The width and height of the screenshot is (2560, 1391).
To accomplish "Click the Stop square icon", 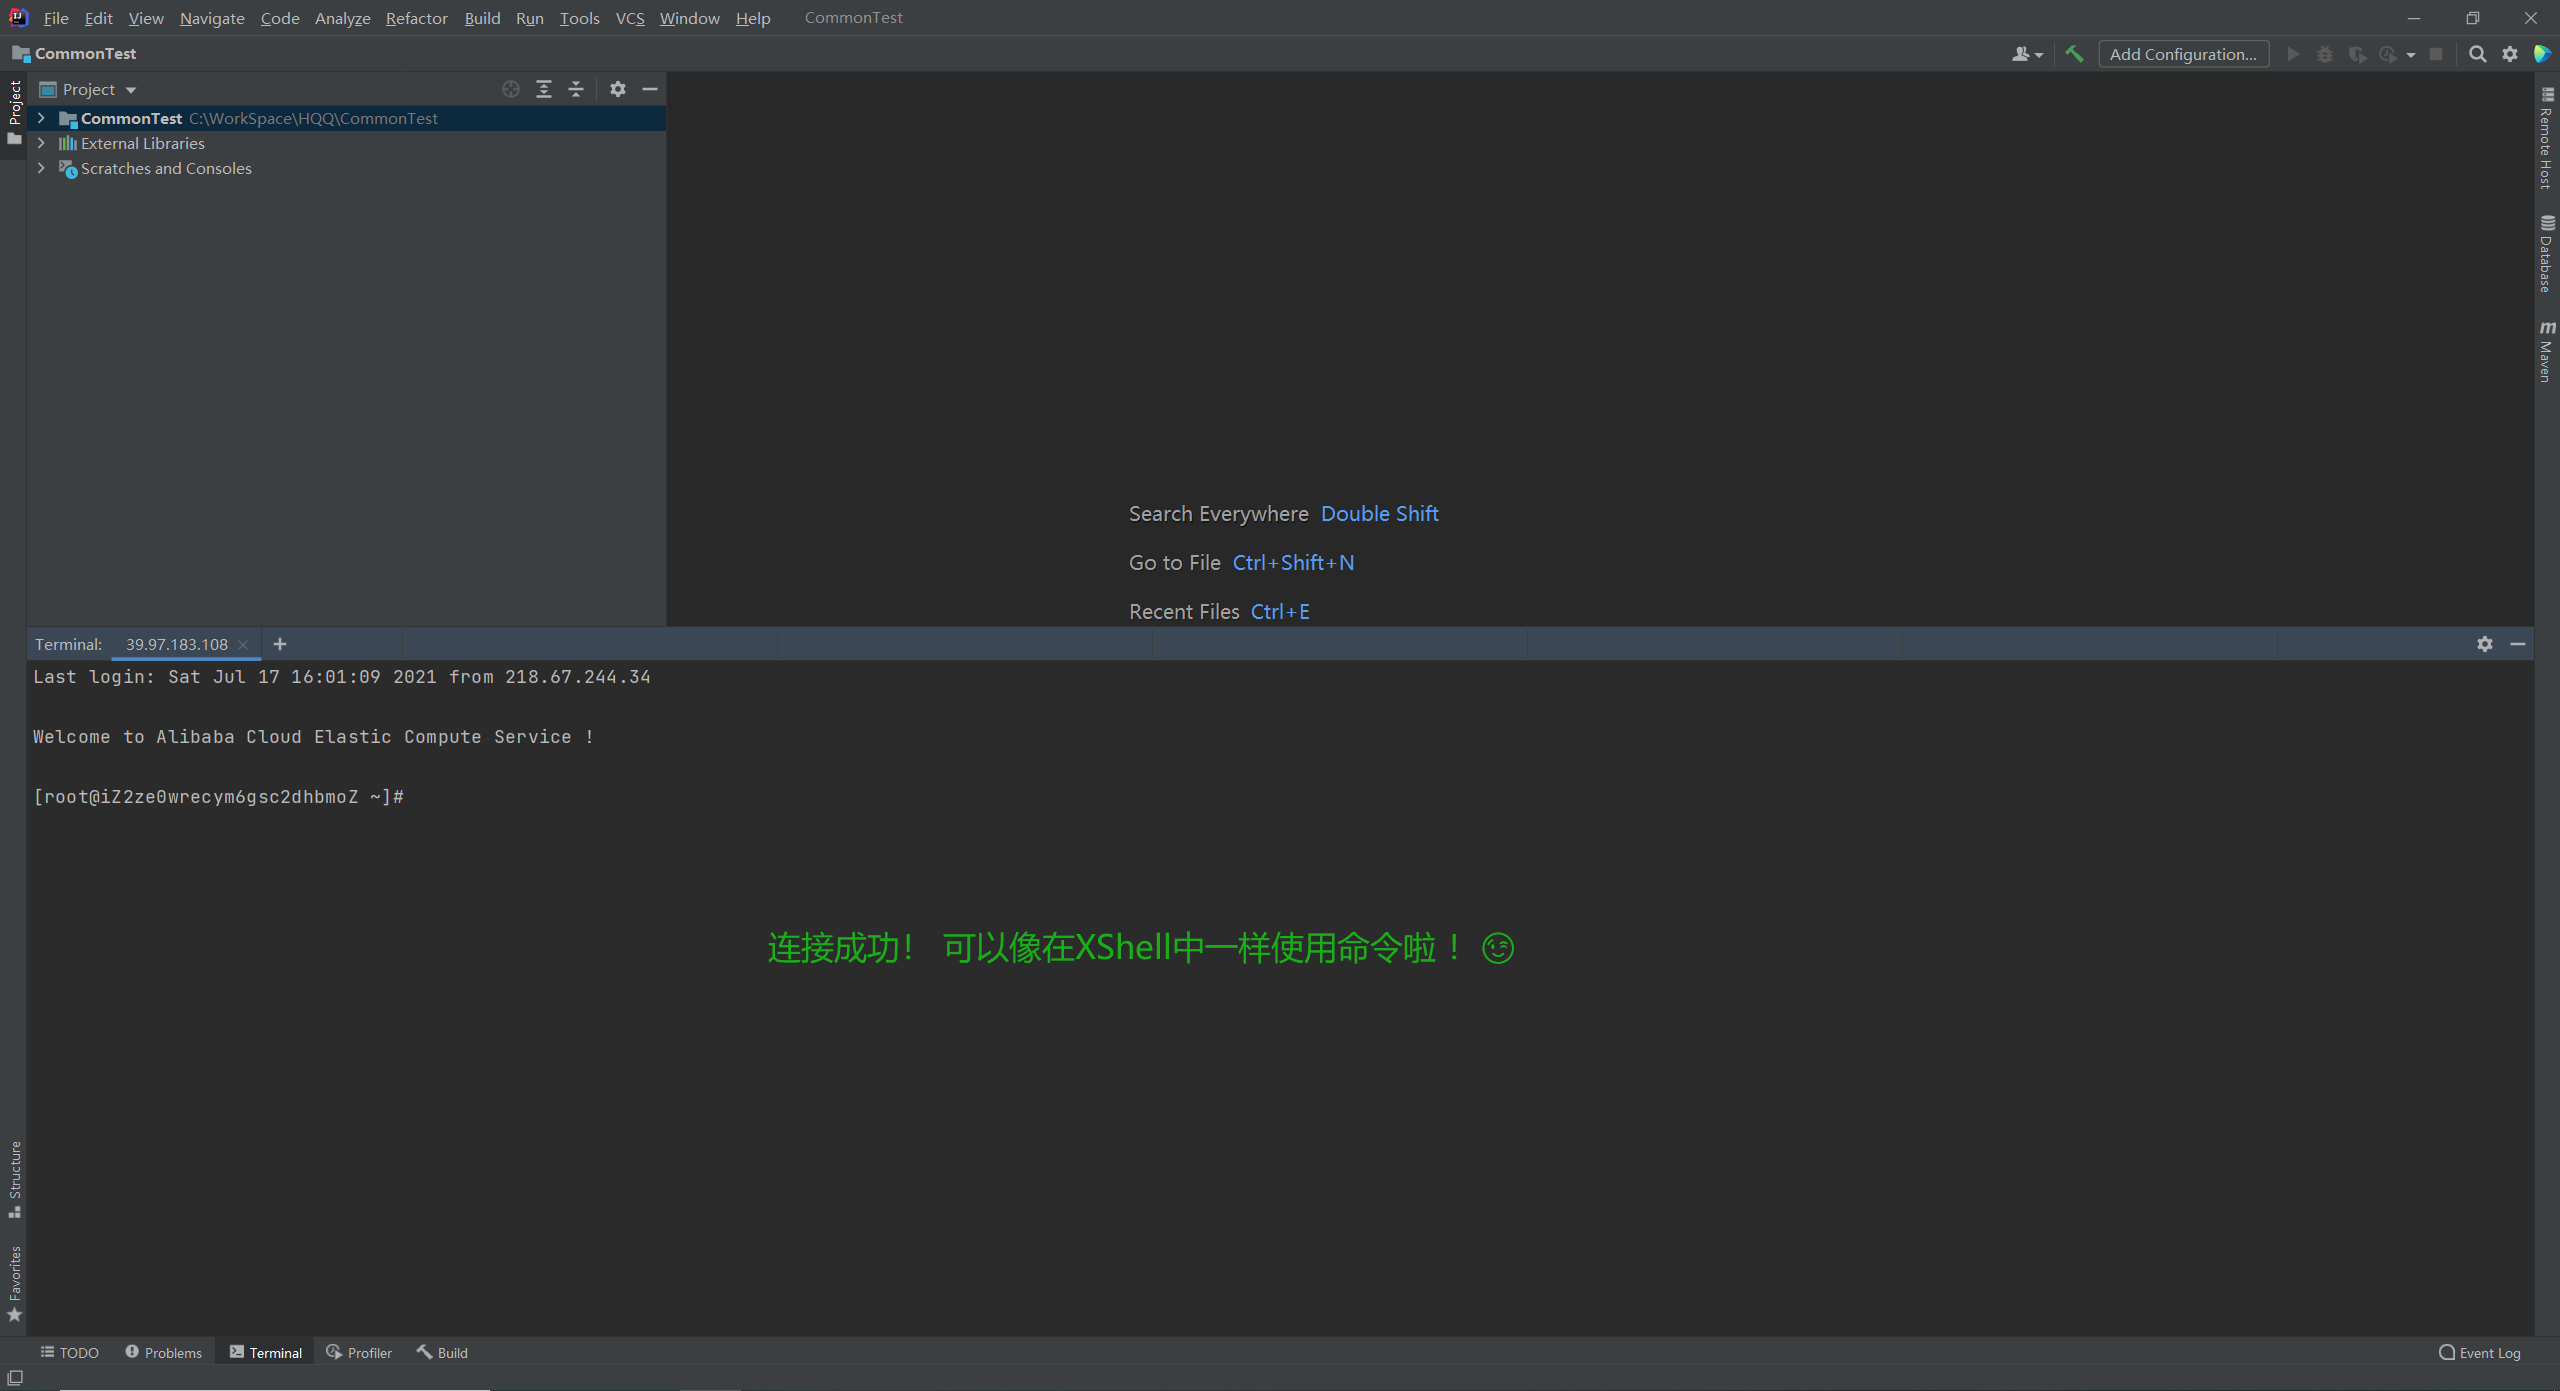I will 2436,54.
